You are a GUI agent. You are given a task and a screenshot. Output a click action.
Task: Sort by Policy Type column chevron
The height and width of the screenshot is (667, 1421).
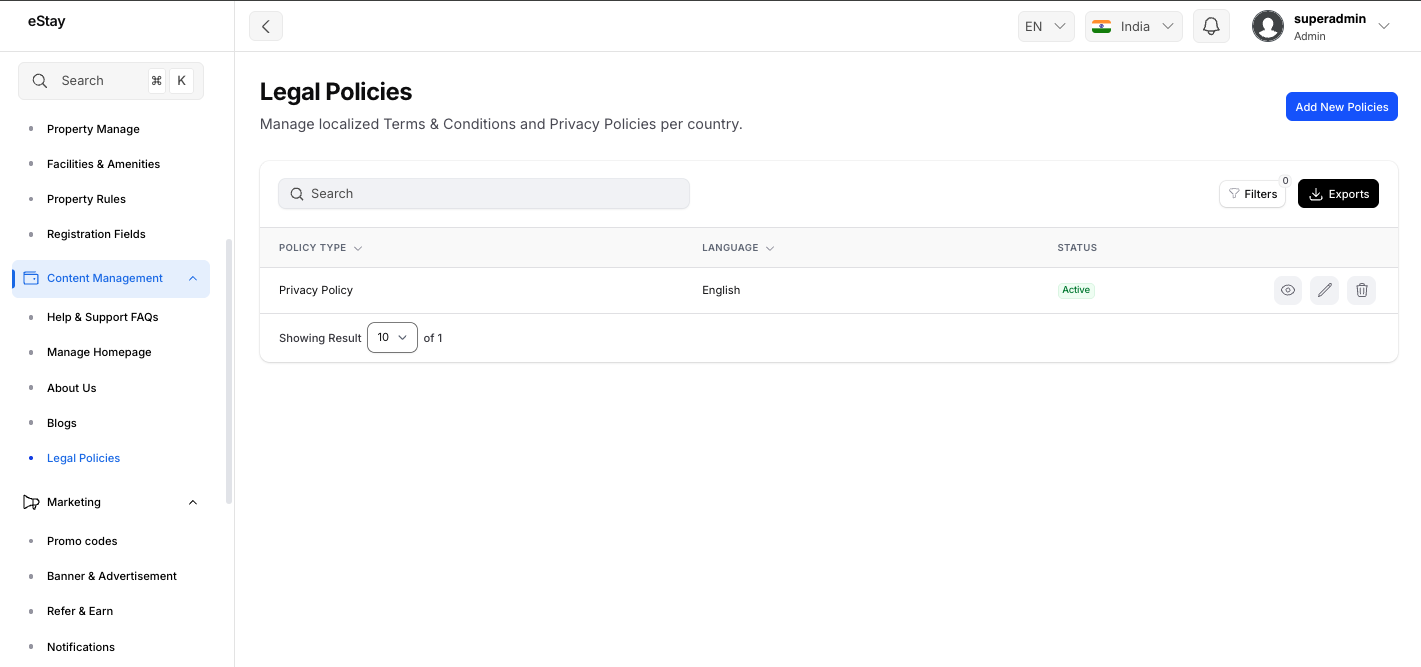tap(358, 248)
